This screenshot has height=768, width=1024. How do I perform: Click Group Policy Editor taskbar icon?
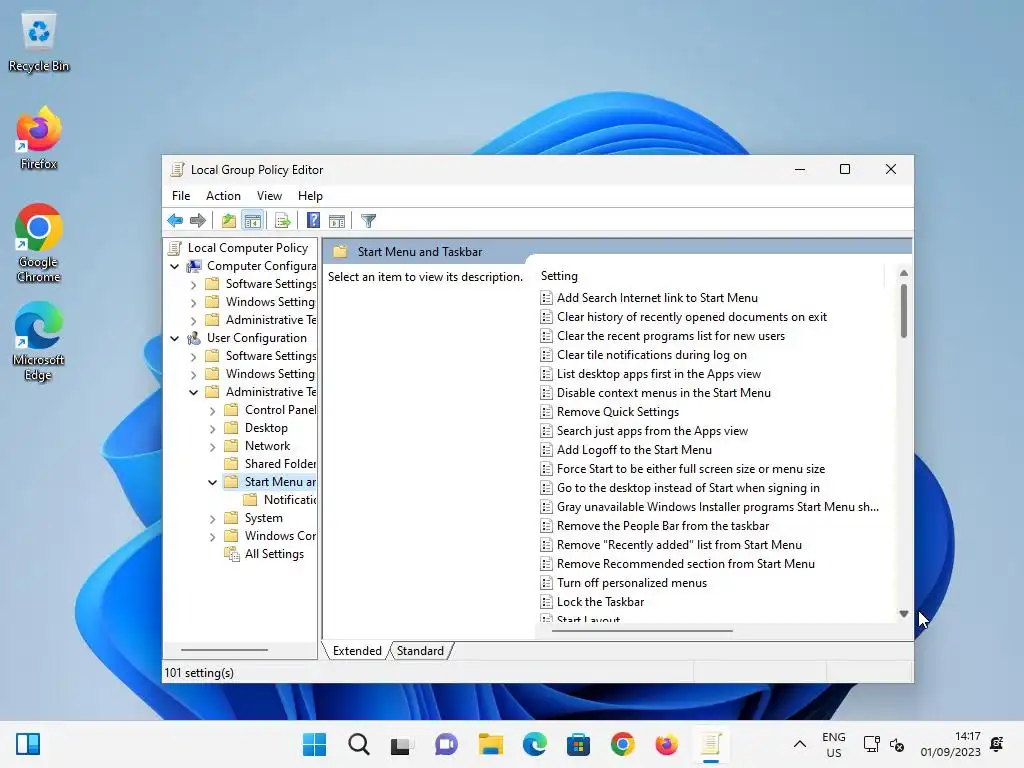click(711, 744)
